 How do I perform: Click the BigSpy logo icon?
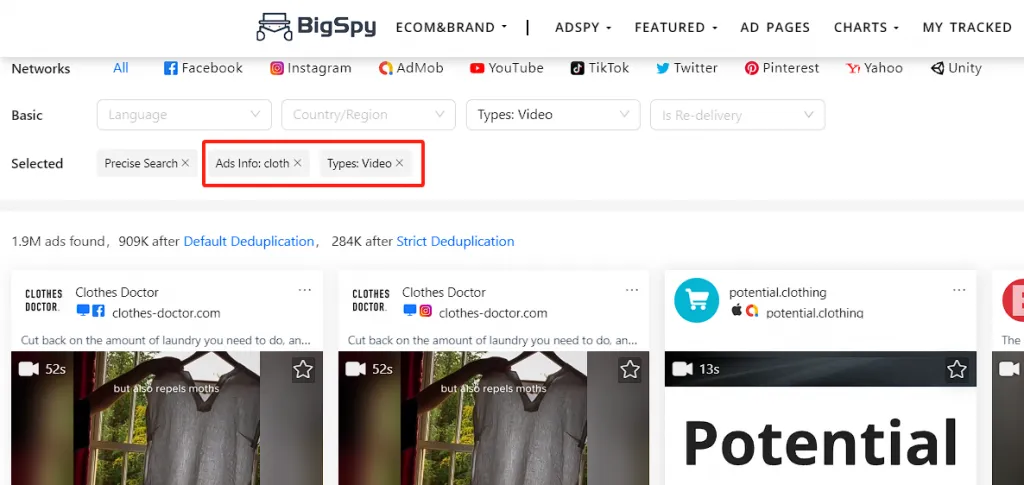[x=273, y=26]
